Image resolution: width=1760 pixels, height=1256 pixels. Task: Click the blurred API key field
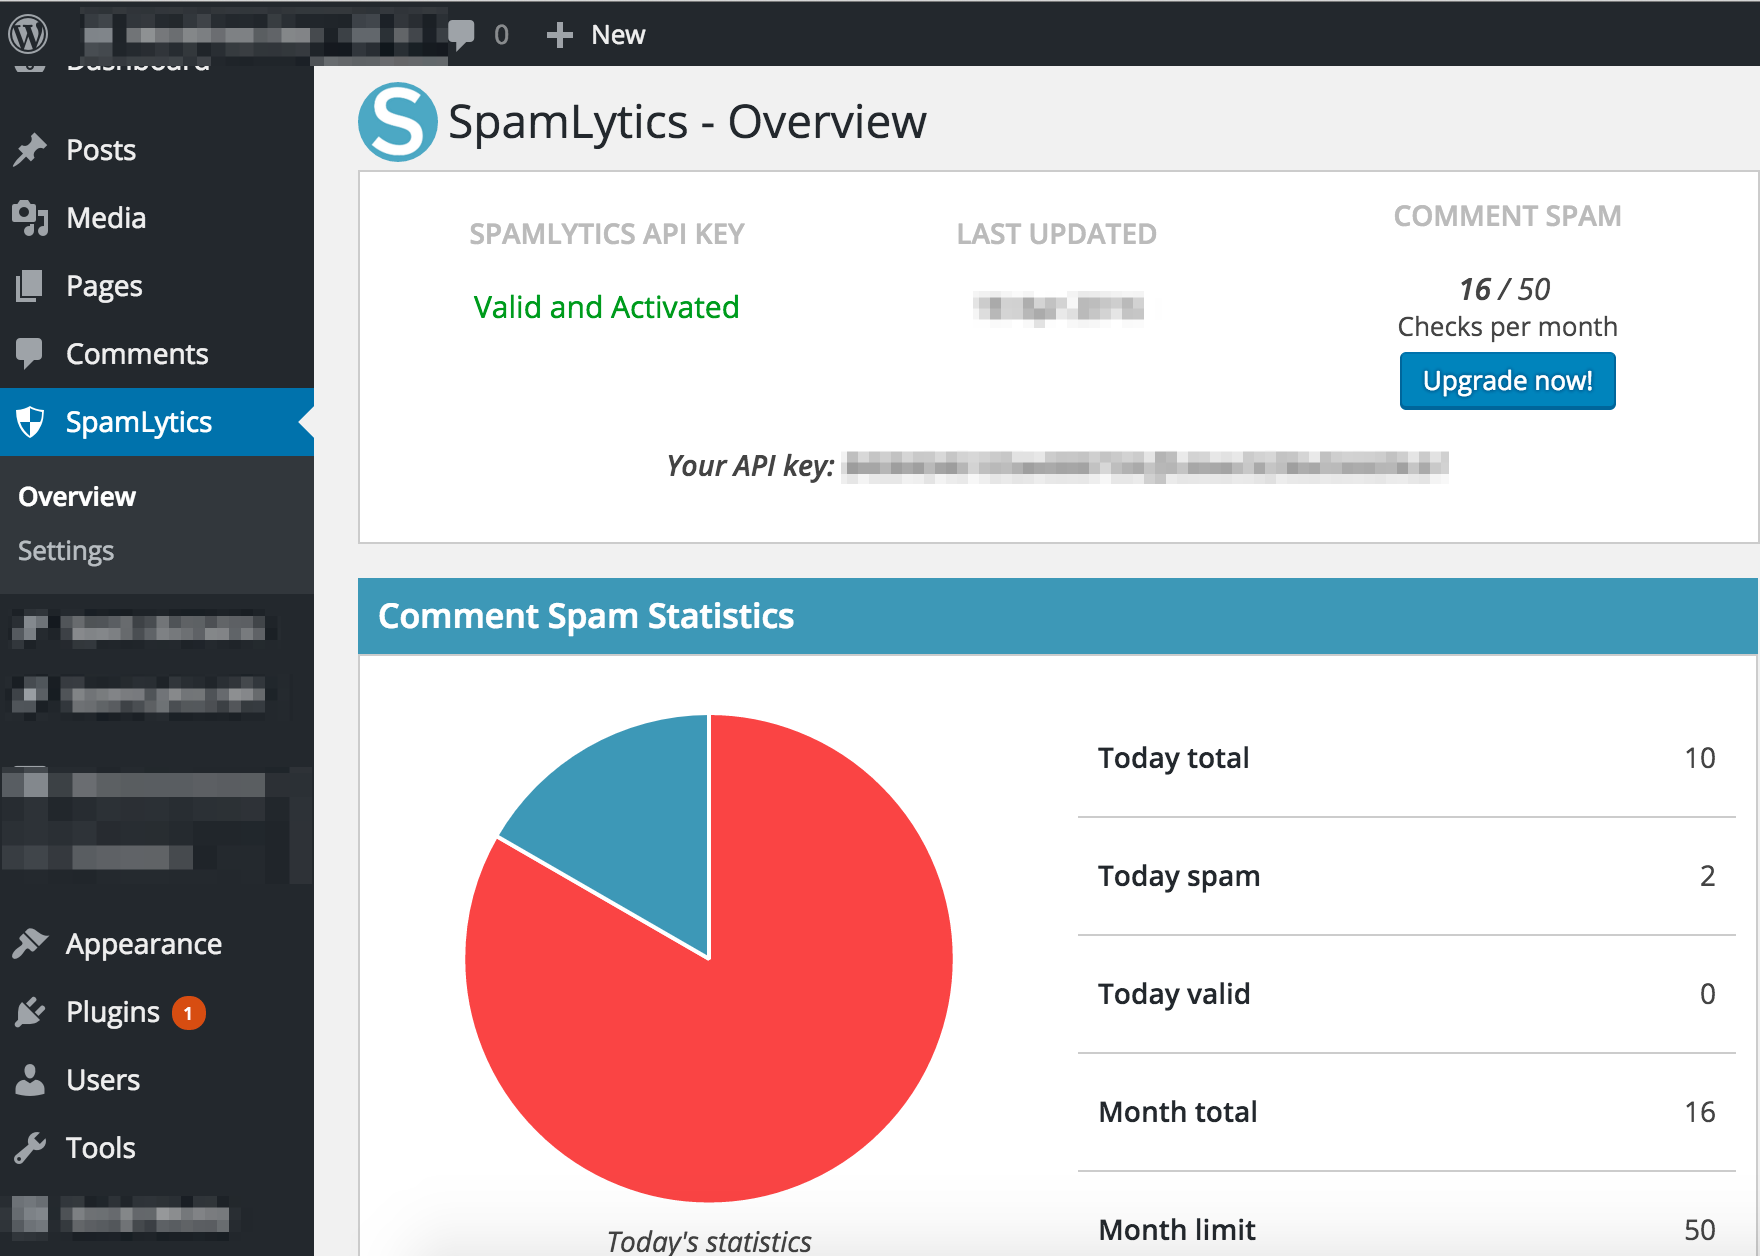tap(1146, 466)
